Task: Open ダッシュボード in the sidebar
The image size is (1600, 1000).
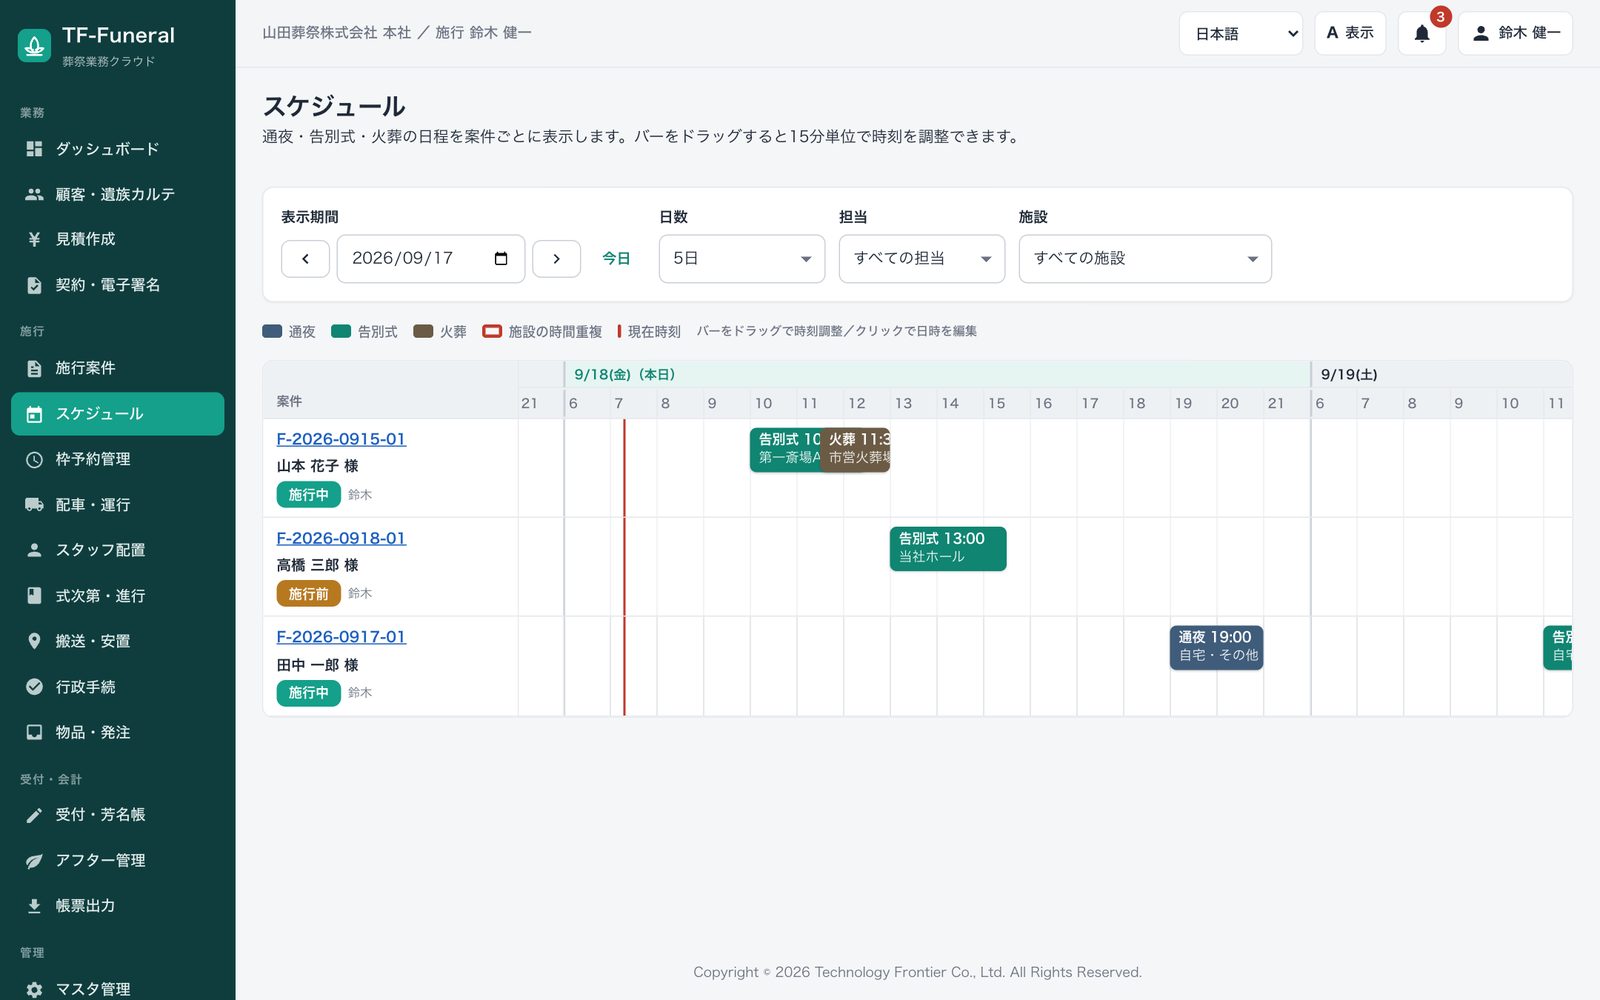Action: (x=117, y=149)
